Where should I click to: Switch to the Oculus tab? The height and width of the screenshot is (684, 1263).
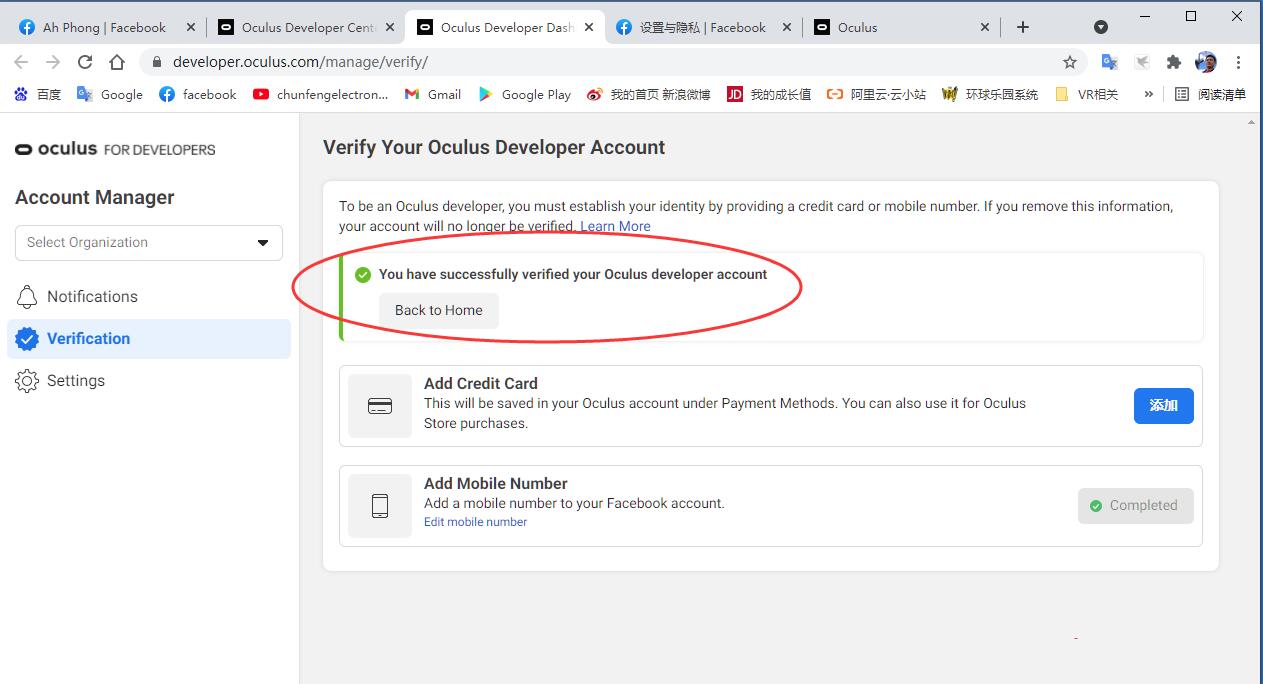(903, 27)
